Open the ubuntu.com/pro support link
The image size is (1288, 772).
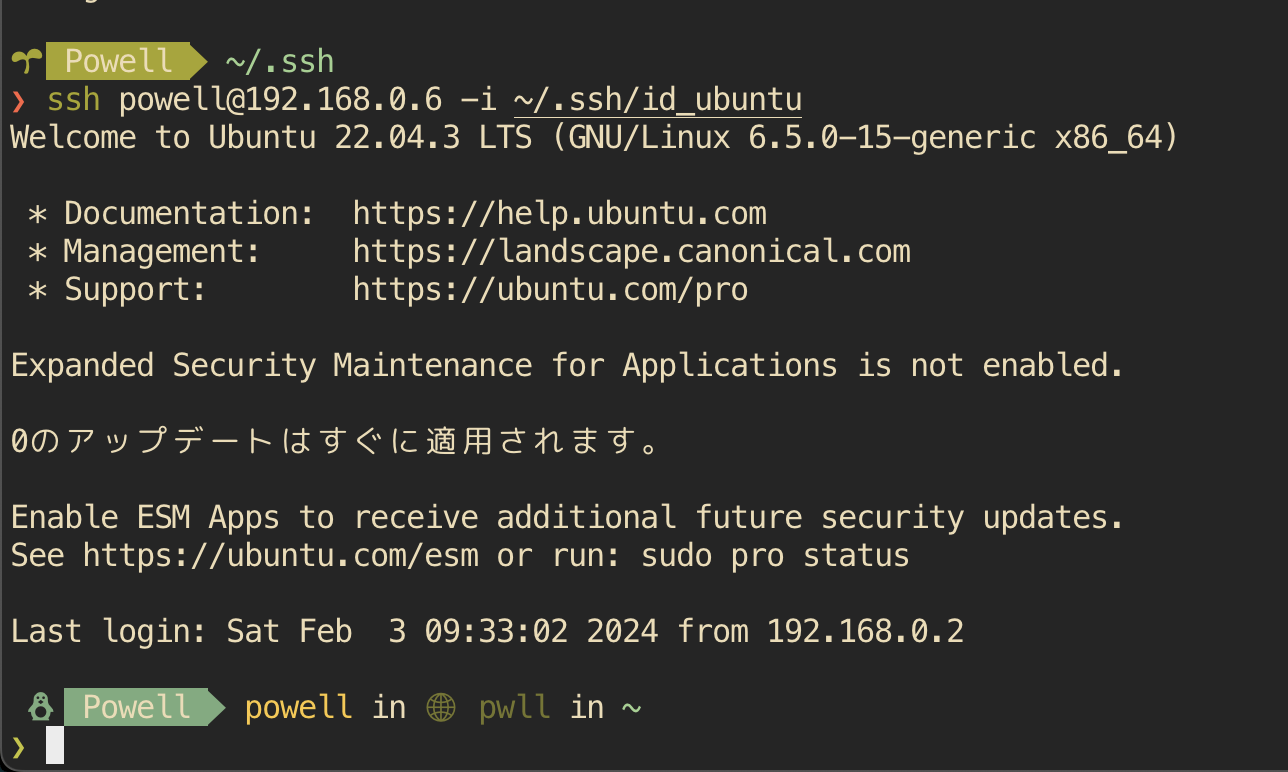(x=550, y=289)
